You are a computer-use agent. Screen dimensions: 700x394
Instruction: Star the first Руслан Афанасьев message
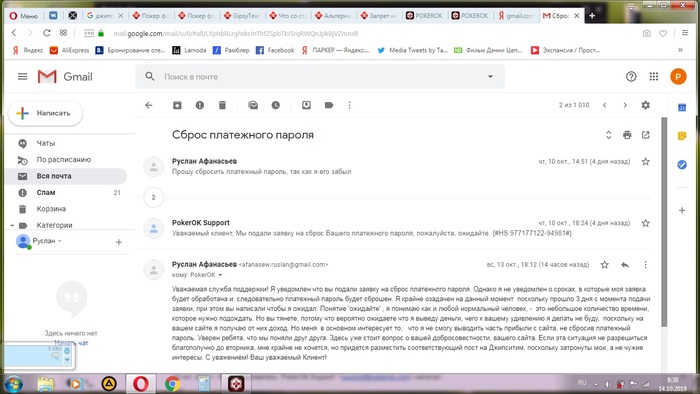pos(646,162)
